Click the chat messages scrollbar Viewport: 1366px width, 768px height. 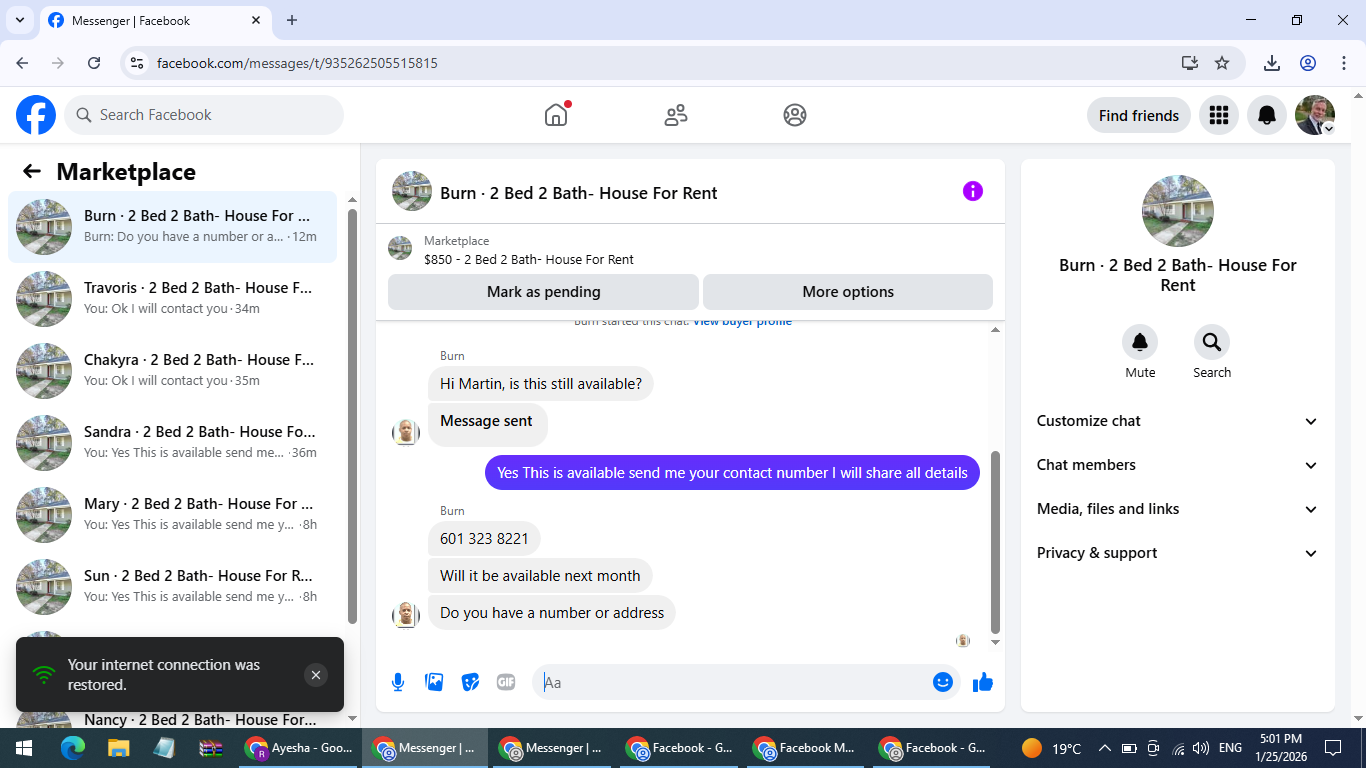(995, 540)
